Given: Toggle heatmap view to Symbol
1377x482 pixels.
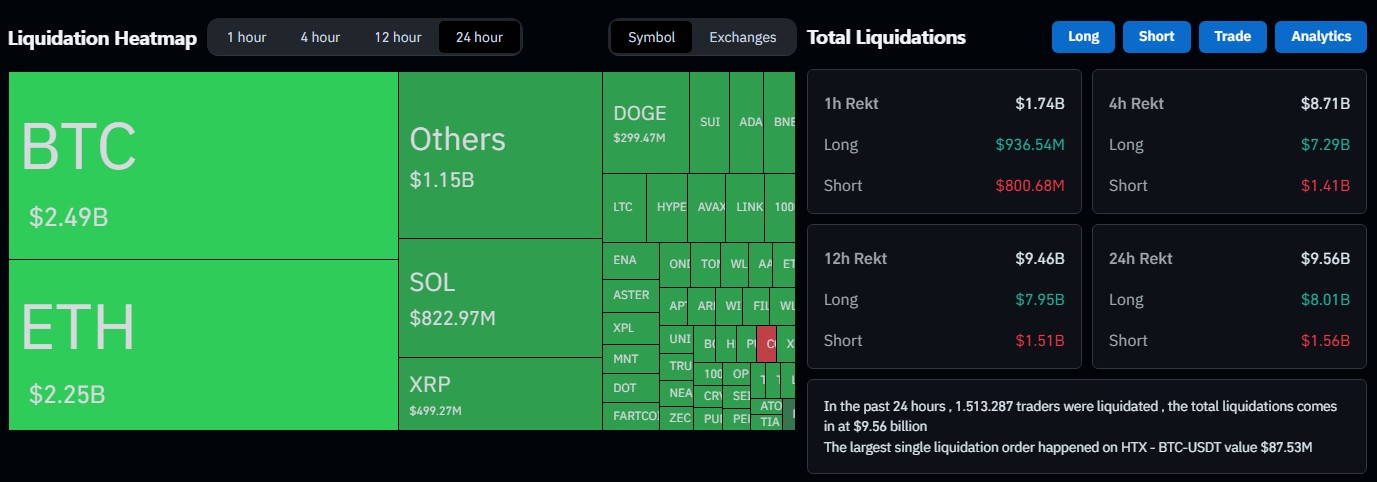Looking at the screenshot, I should click(652, 38).
